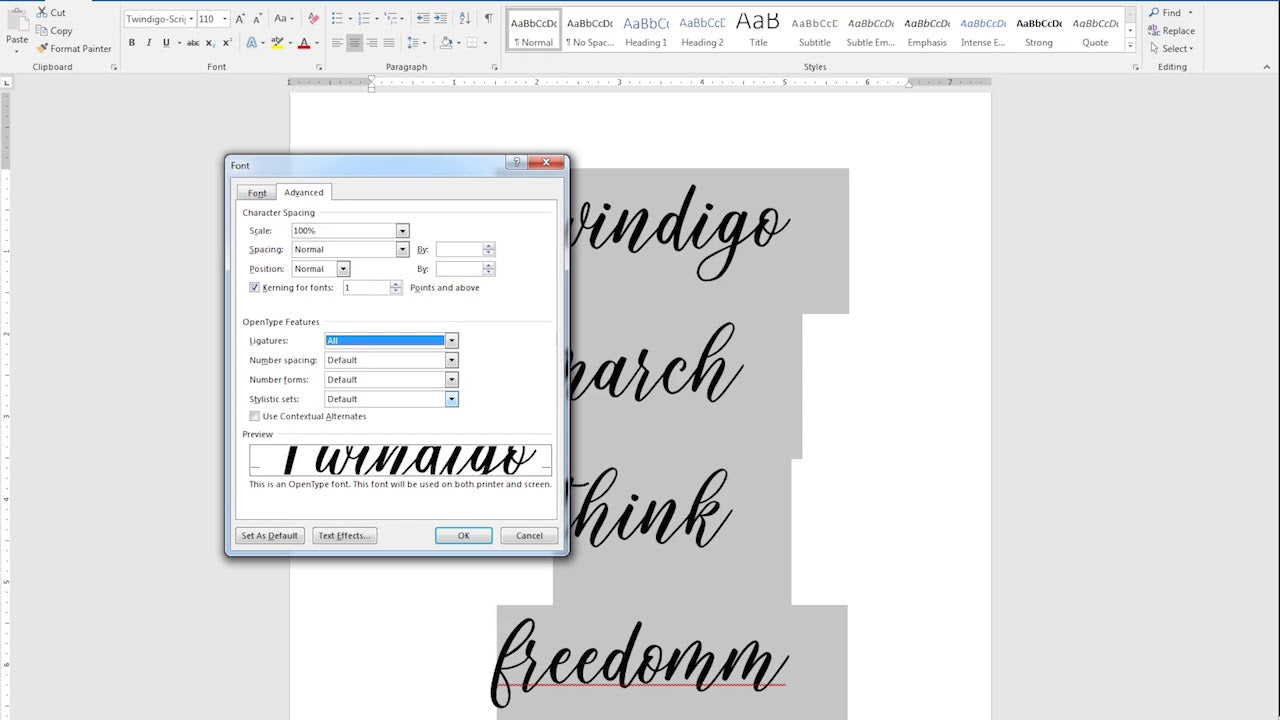
Task: Open the Scale dropdown in Character Spacing
Action: 402,230
